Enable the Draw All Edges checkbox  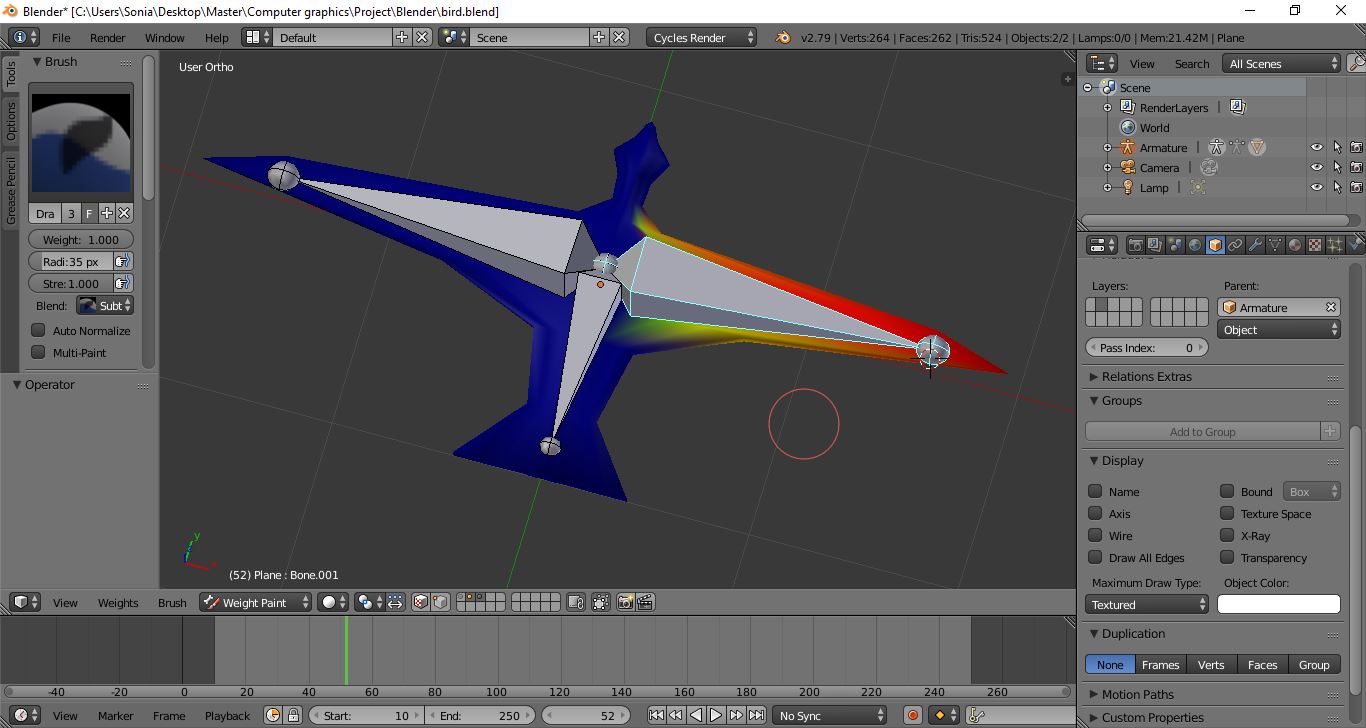[x=1095, y=557]
